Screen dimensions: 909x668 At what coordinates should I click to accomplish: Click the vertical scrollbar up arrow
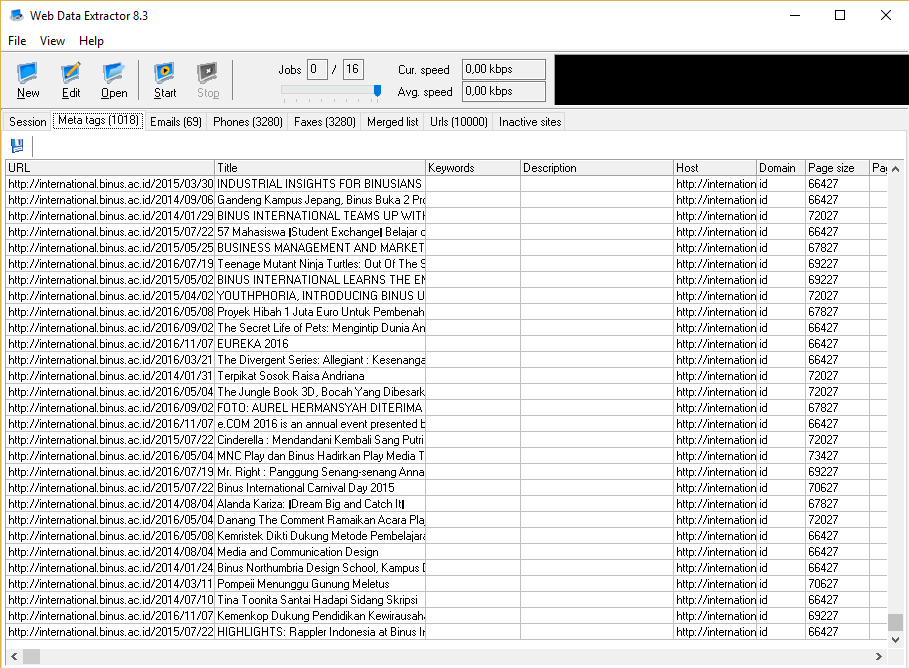point(896,169)
